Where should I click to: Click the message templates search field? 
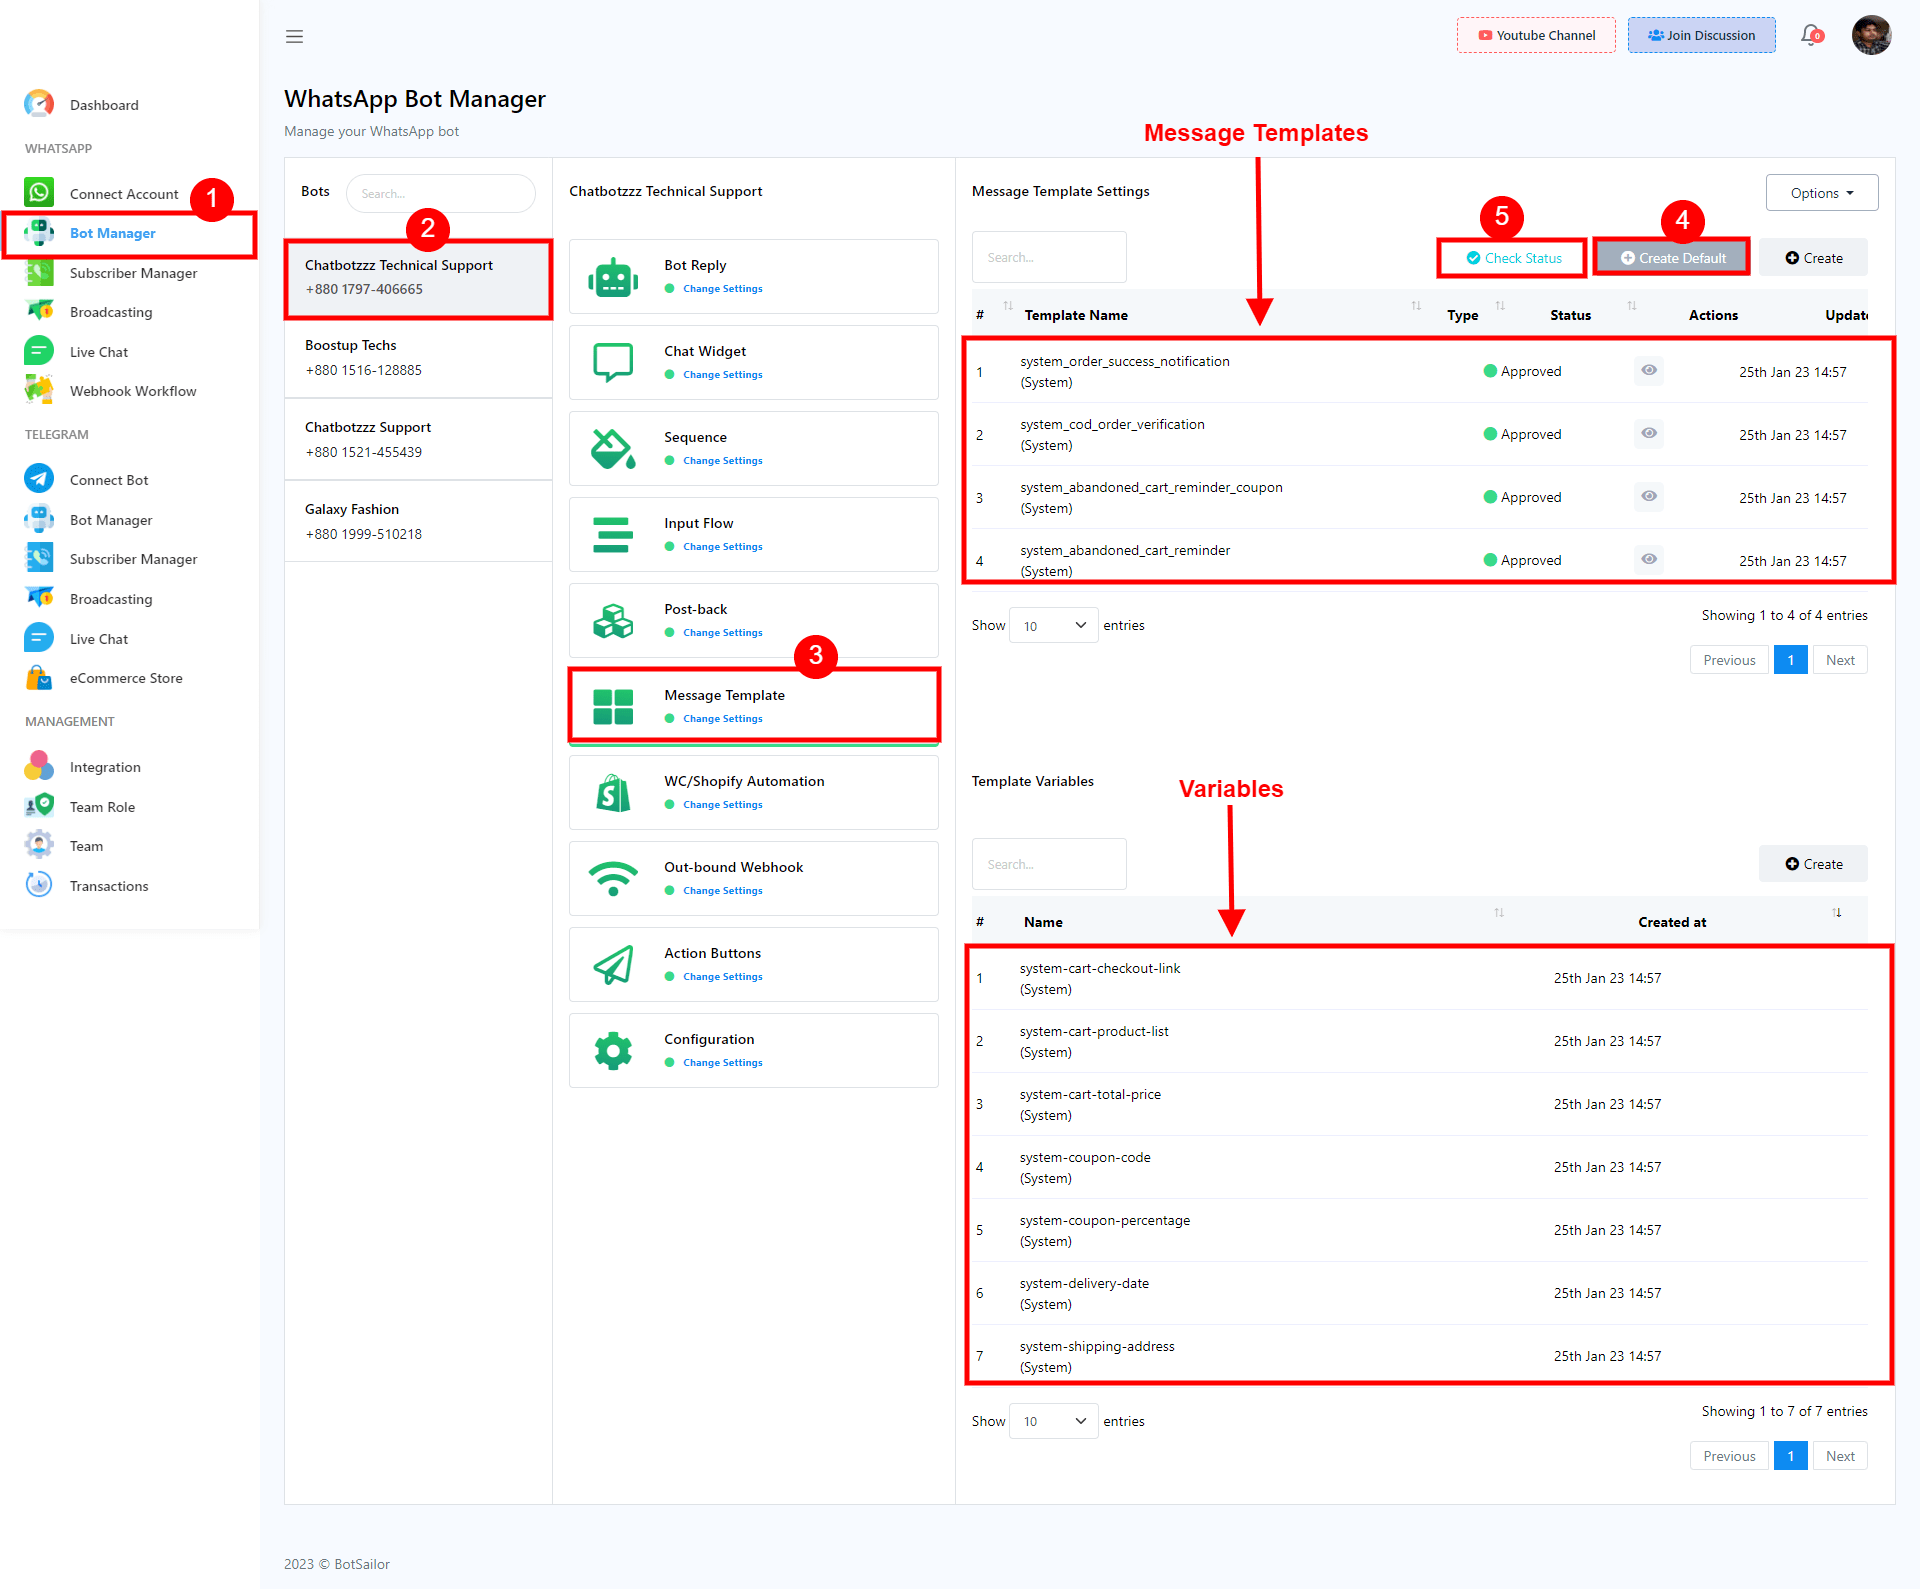[1049, 257]
